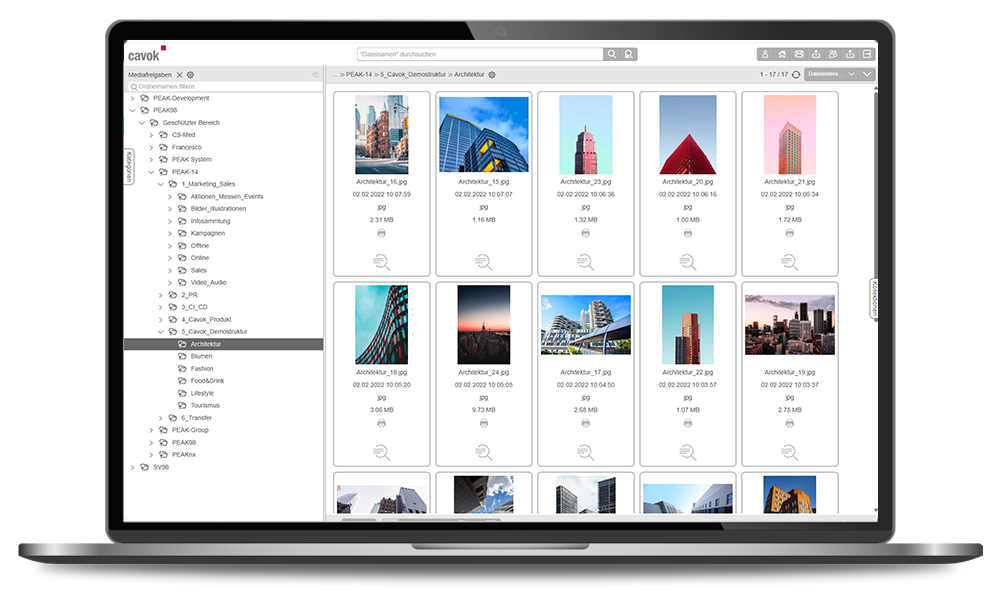Select the Fashion folder

pyautogui.click(x=202, y=368)
